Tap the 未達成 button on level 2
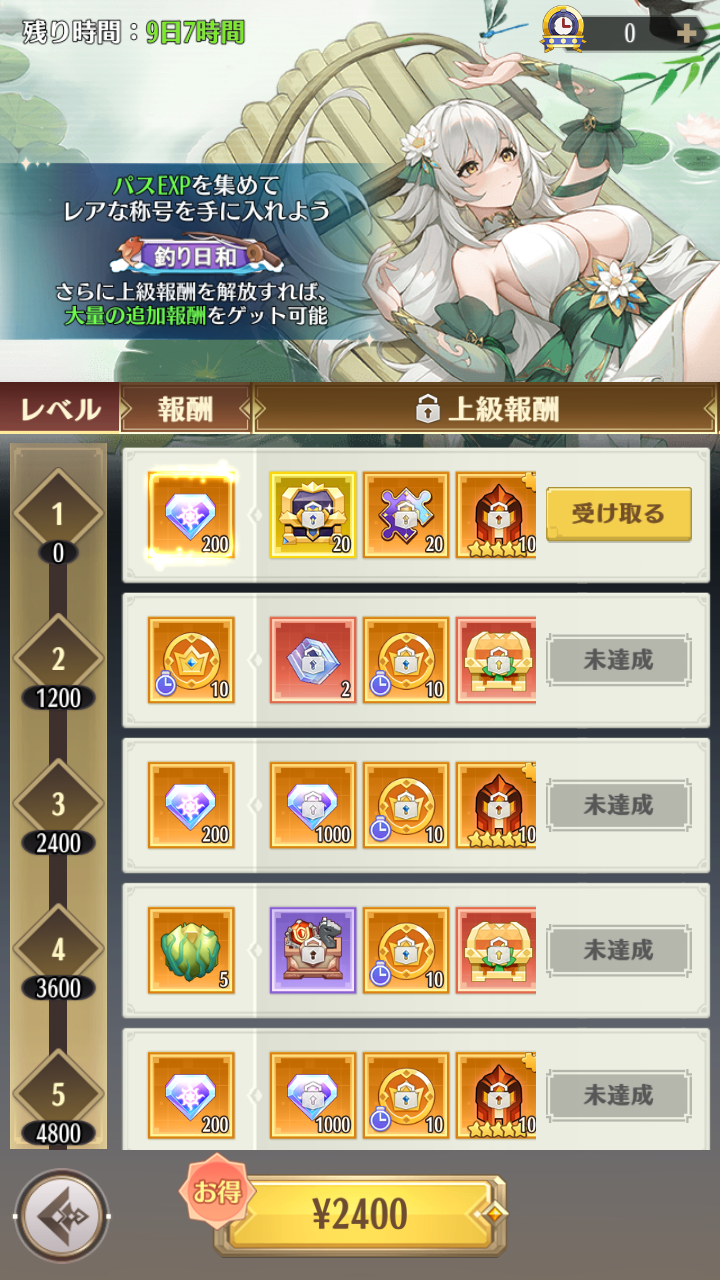The height and width of the screenshot is (1280, 720). click(618, 660)
